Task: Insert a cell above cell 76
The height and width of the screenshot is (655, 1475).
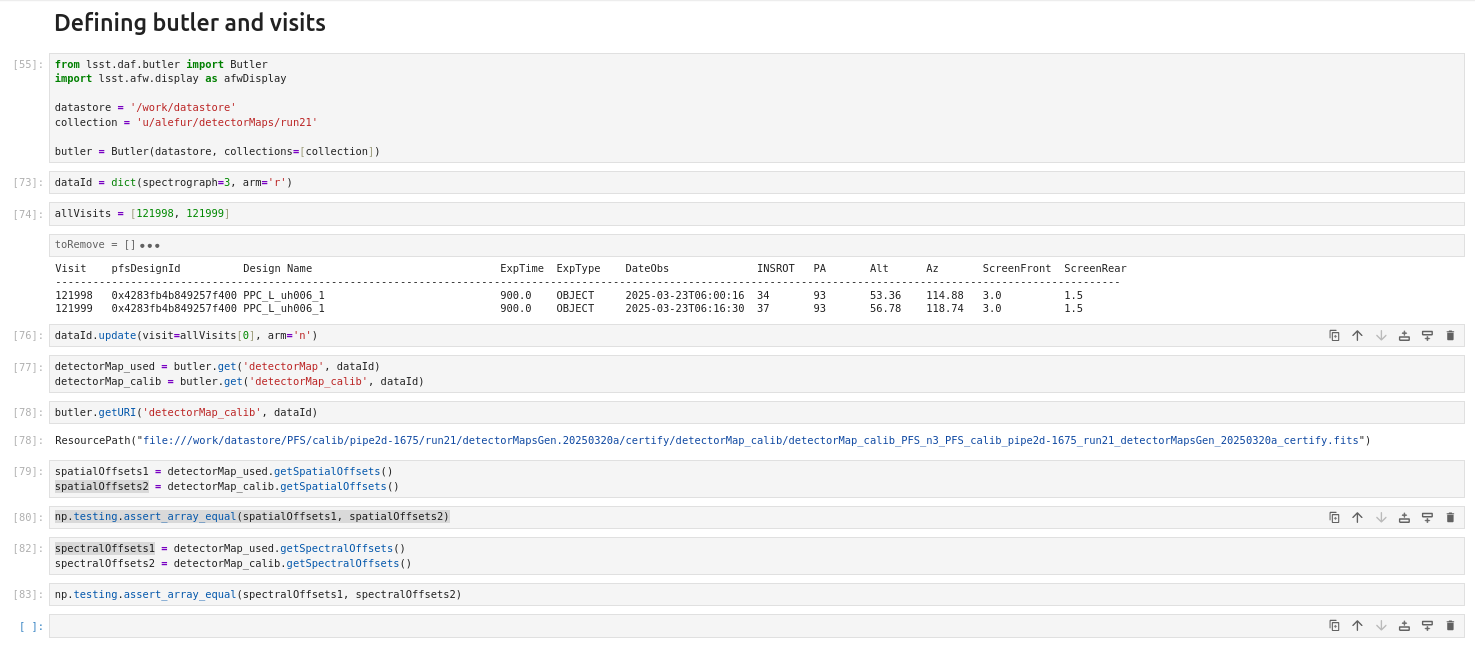Action: click(1404, 336)
